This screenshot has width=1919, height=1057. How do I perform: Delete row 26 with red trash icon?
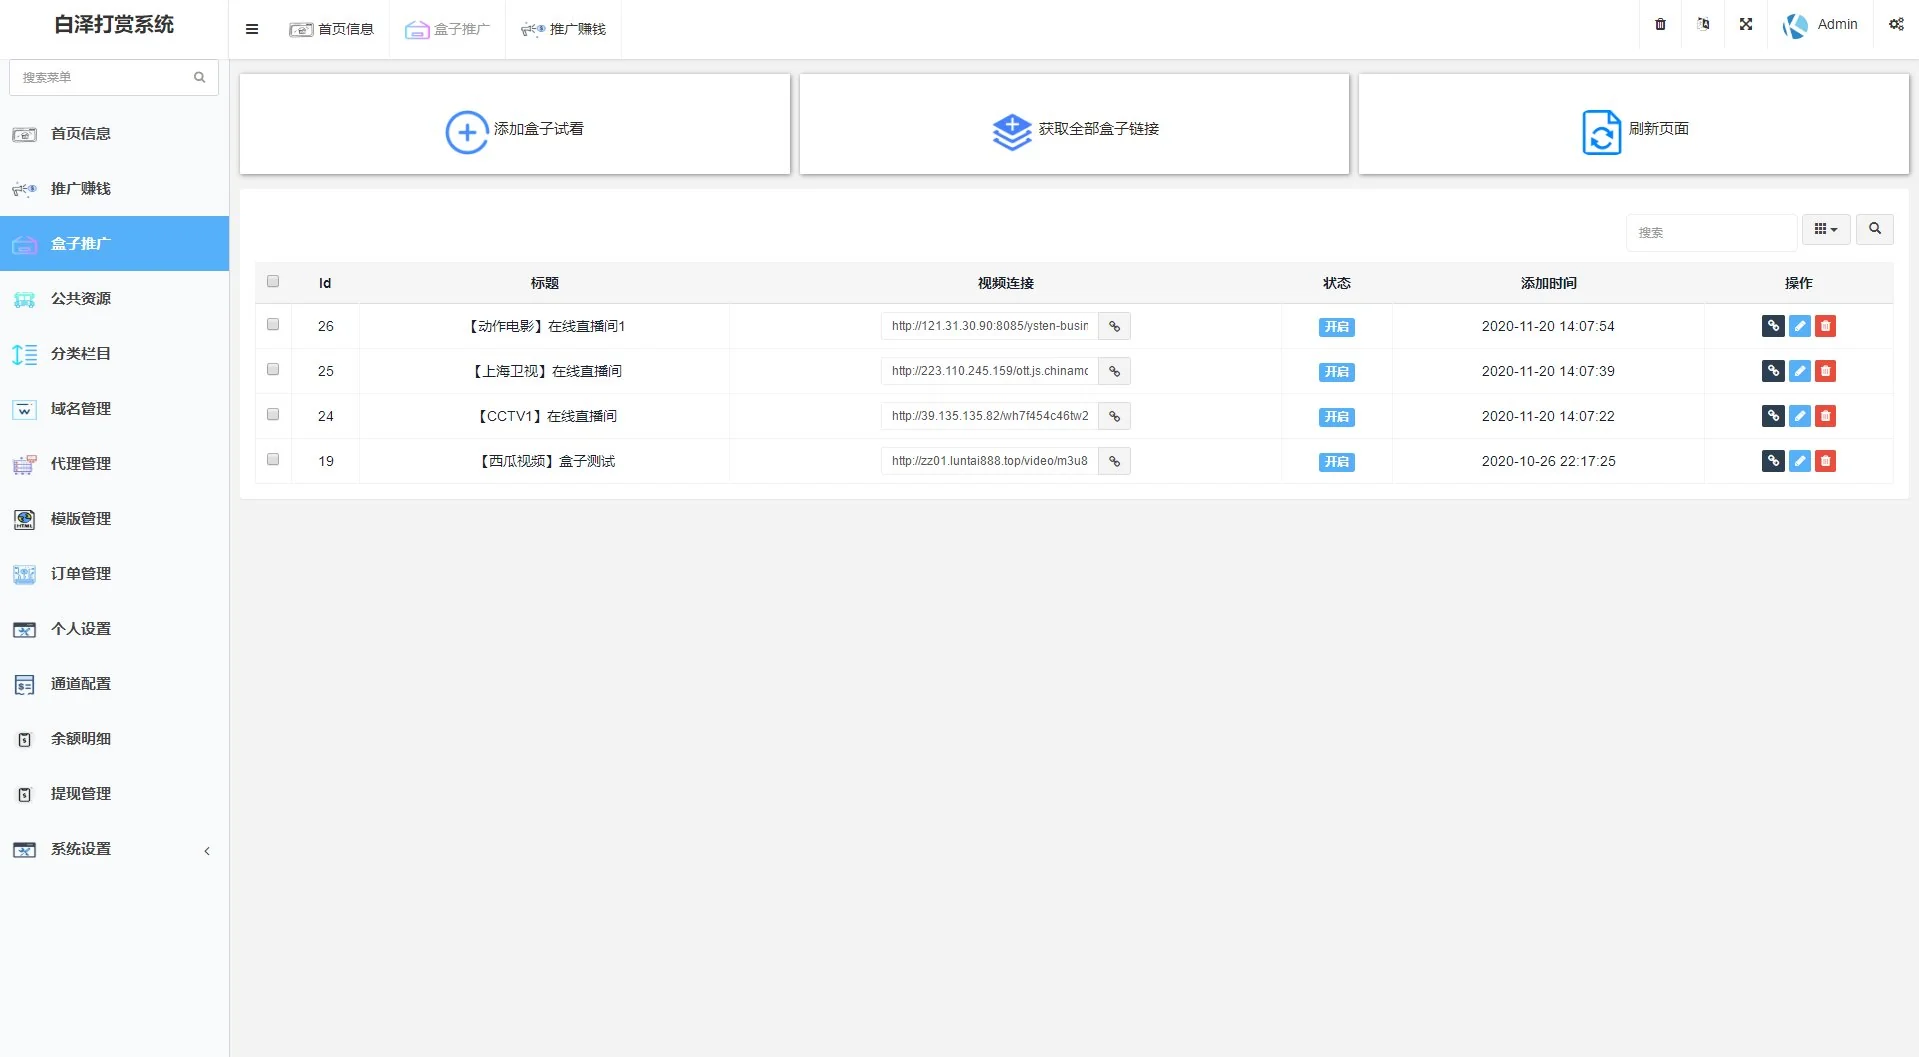click(1825, 326)
